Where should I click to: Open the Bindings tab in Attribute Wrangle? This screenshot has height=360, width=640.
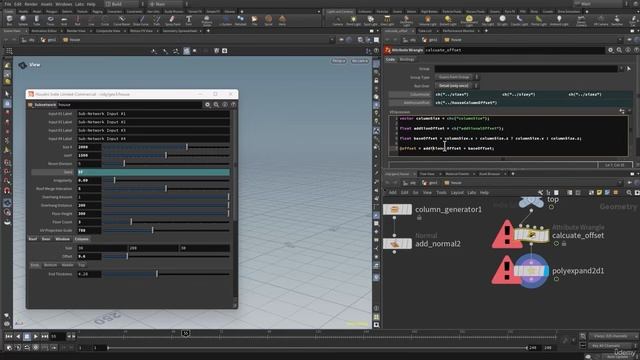(x=407, y=60)
